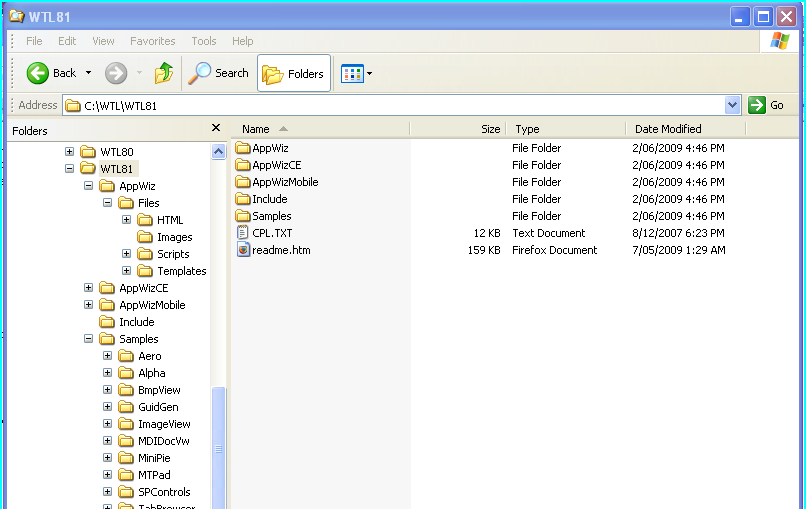
Task: Click the address field path C:\WTL\WTL81
Action: pos(120,106)
